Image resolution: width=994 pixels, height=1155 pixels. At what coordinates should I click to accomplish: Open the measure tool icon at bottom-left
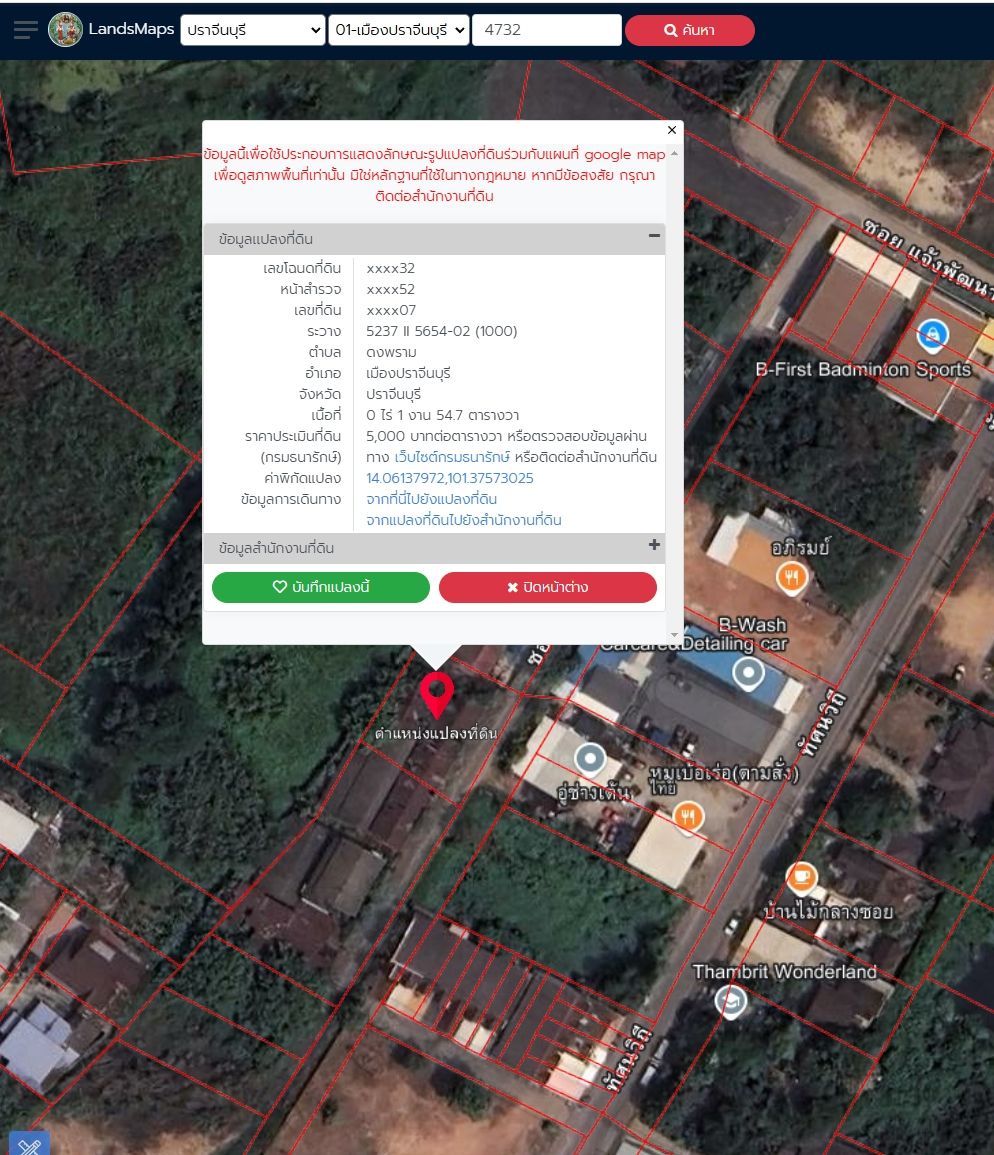(x=29, y=1144)
